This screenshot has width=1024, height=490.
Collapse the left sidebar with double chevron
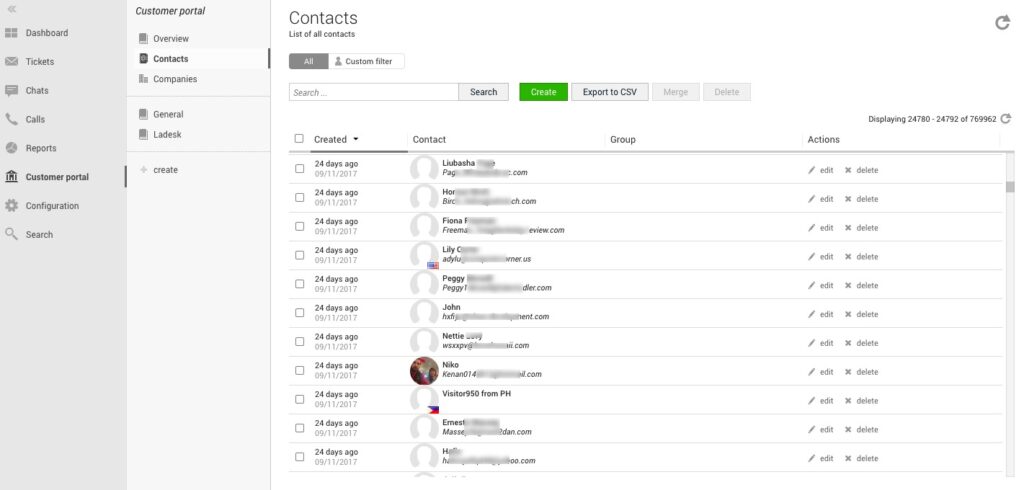12,9
